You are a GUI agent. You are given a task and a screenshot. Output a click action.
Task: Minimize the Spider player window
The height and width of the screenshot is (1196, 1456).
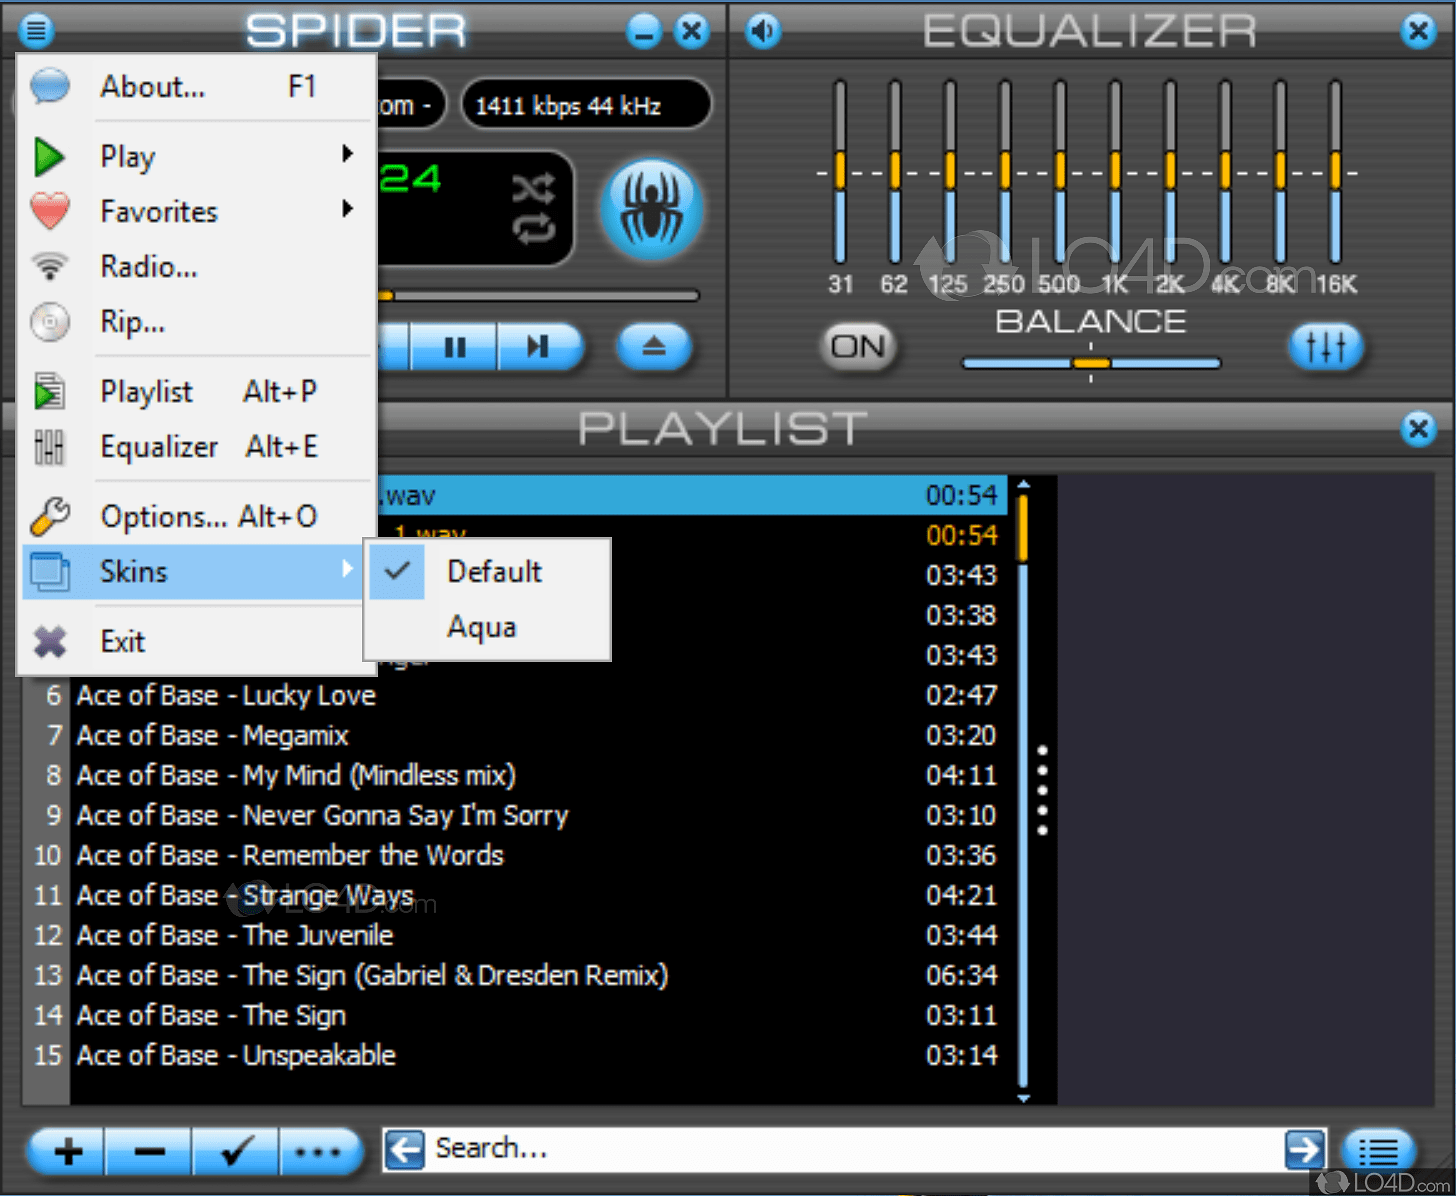tap(644, 31)
